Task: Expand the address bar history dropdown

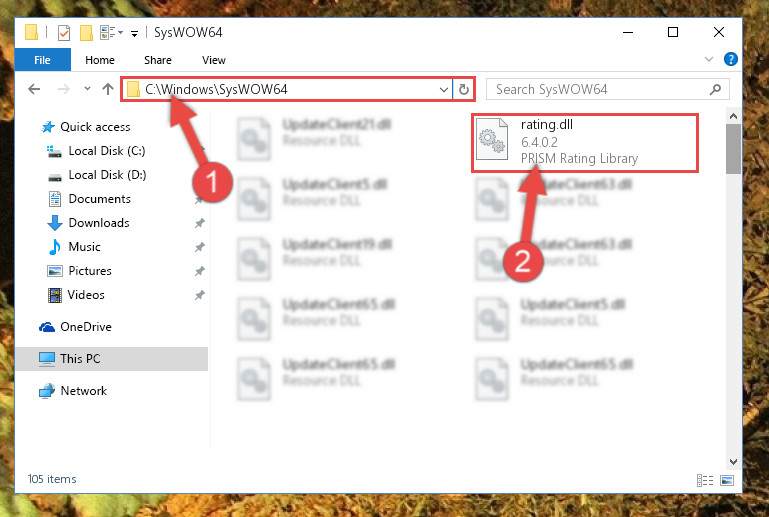Action: [443, 89]
